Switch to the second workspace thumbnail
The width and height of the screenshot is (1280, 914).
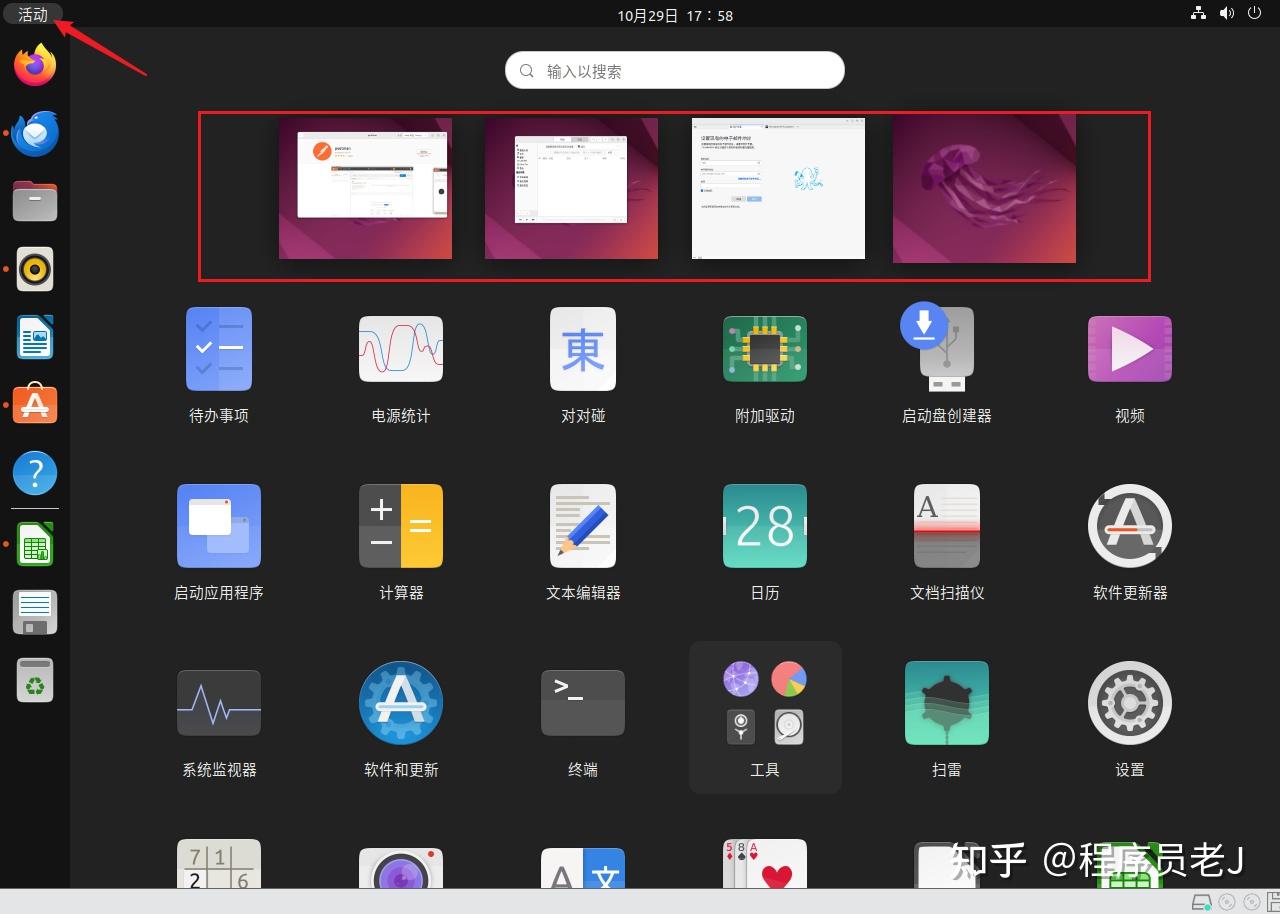tap(571, 188)
